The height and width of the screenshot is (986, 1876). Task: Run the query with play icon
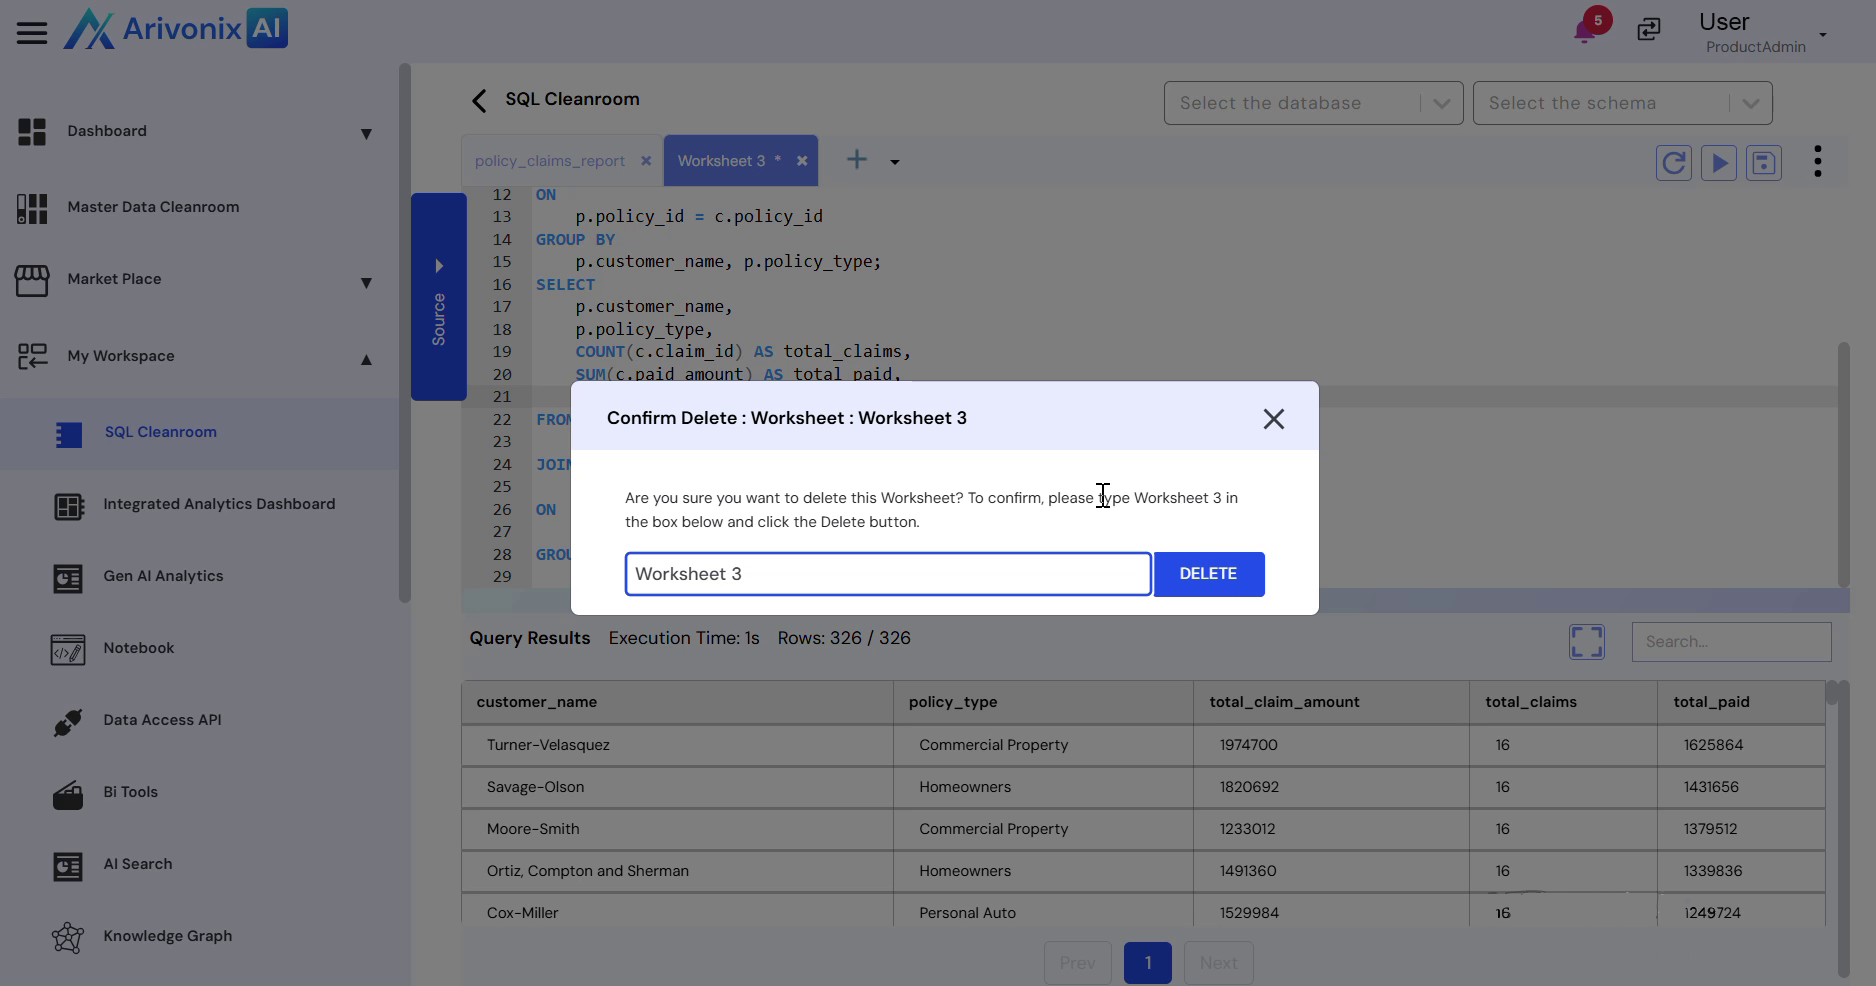(x=1718, y=163)
